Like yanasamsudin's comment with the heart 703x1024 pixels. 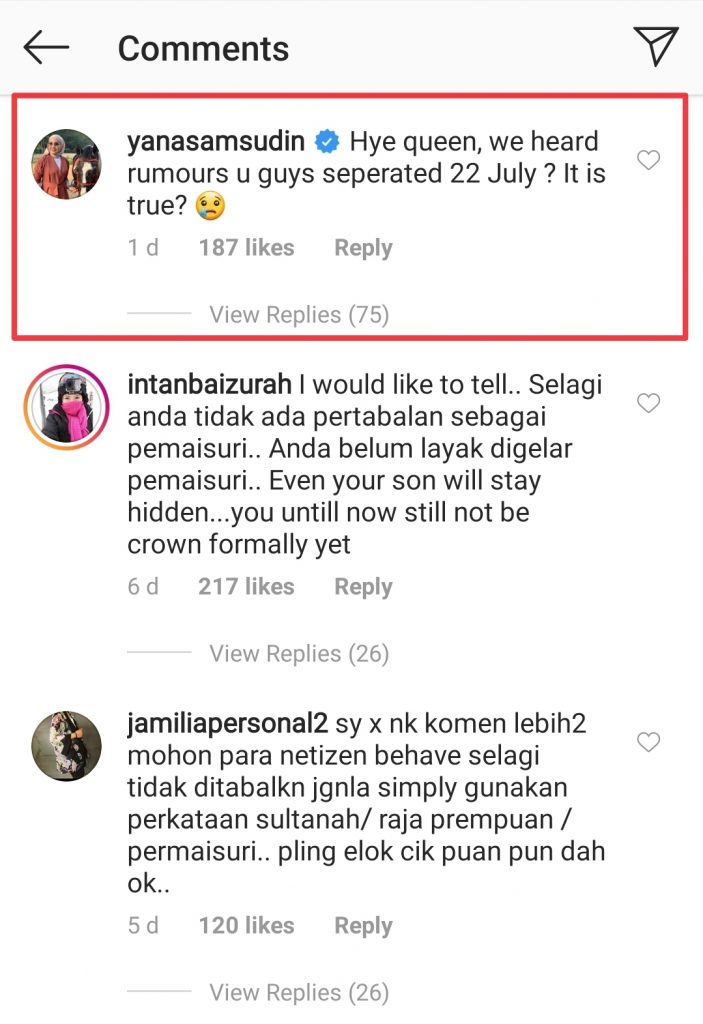[x=648, y=159]
